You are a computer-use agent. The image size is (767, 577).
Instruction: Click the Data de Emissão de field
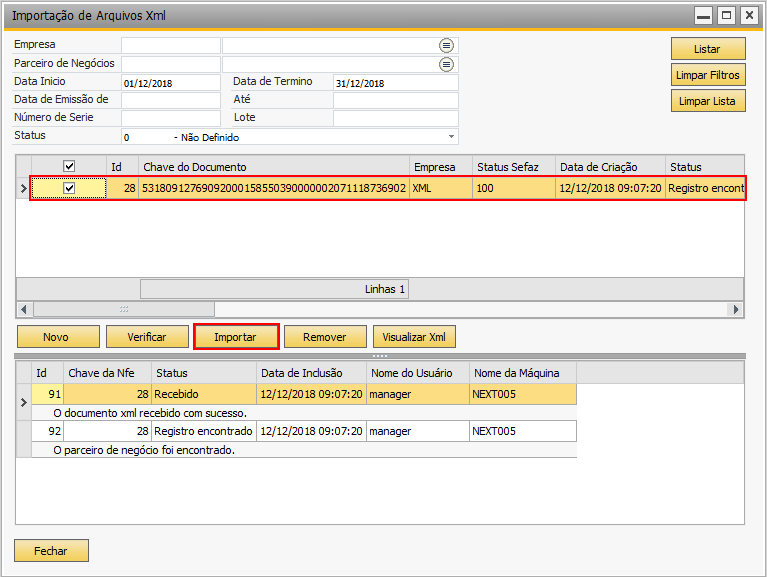coord(171,100)
